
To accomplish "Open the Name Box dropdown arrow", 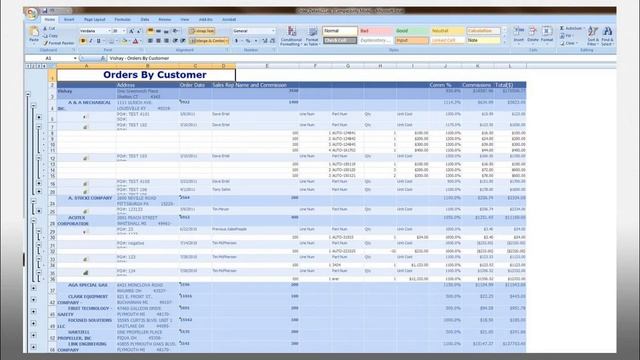I will (x=75, y=58).
